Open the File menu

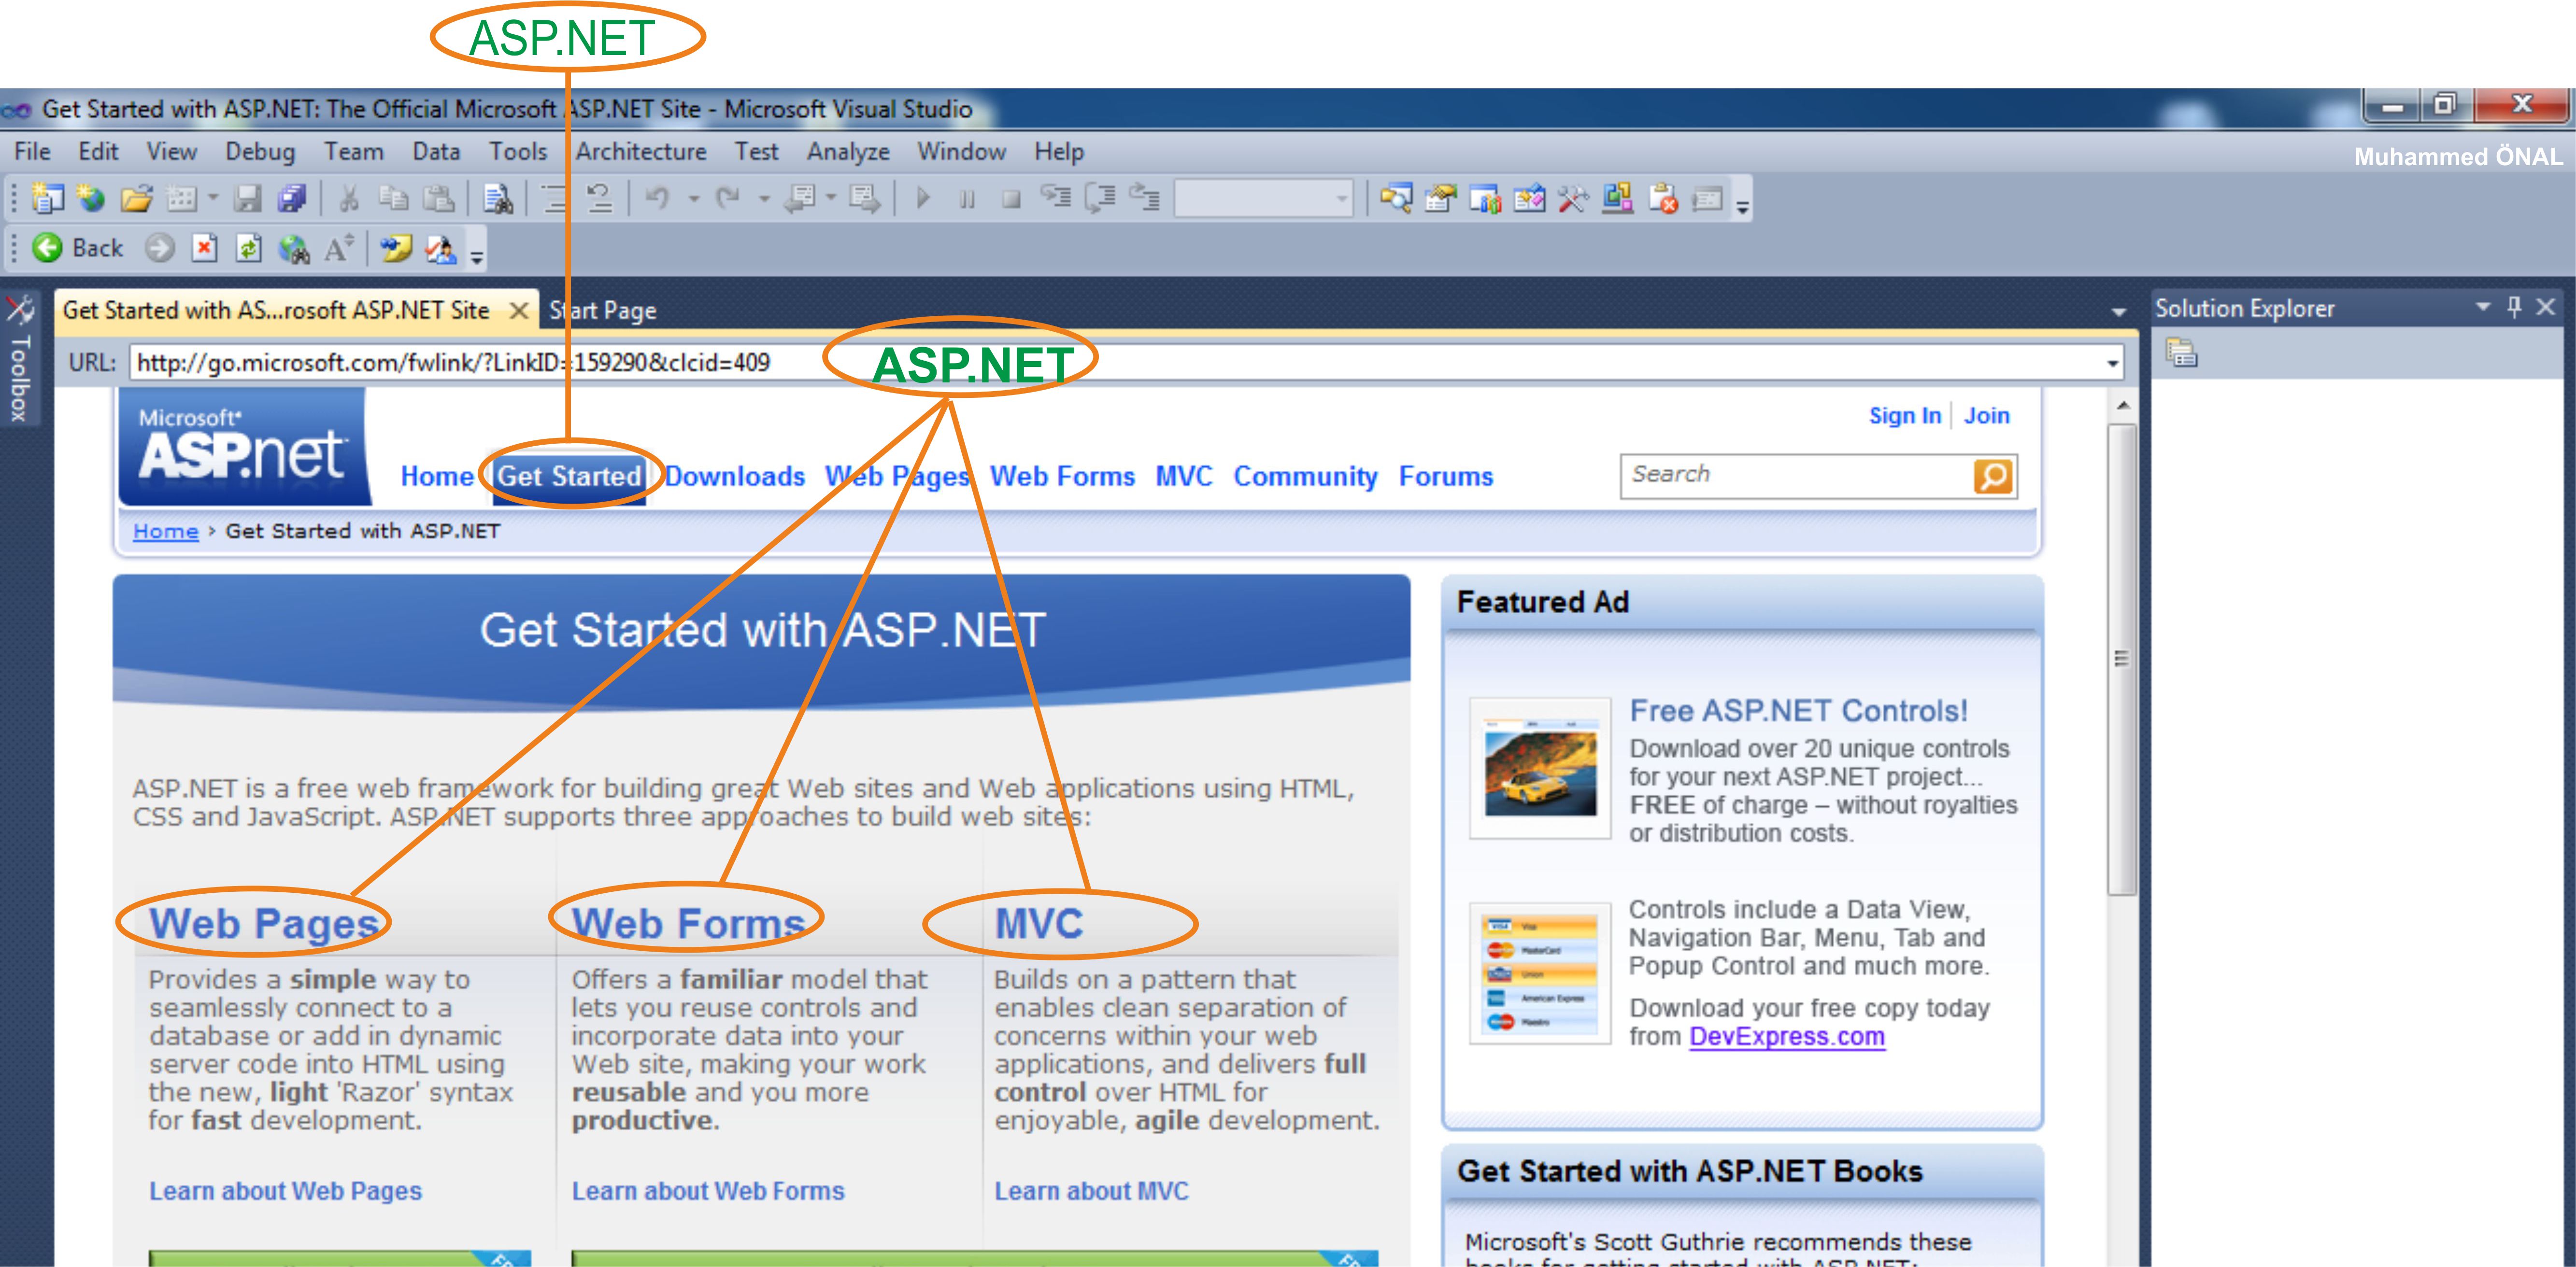[32, 151]
